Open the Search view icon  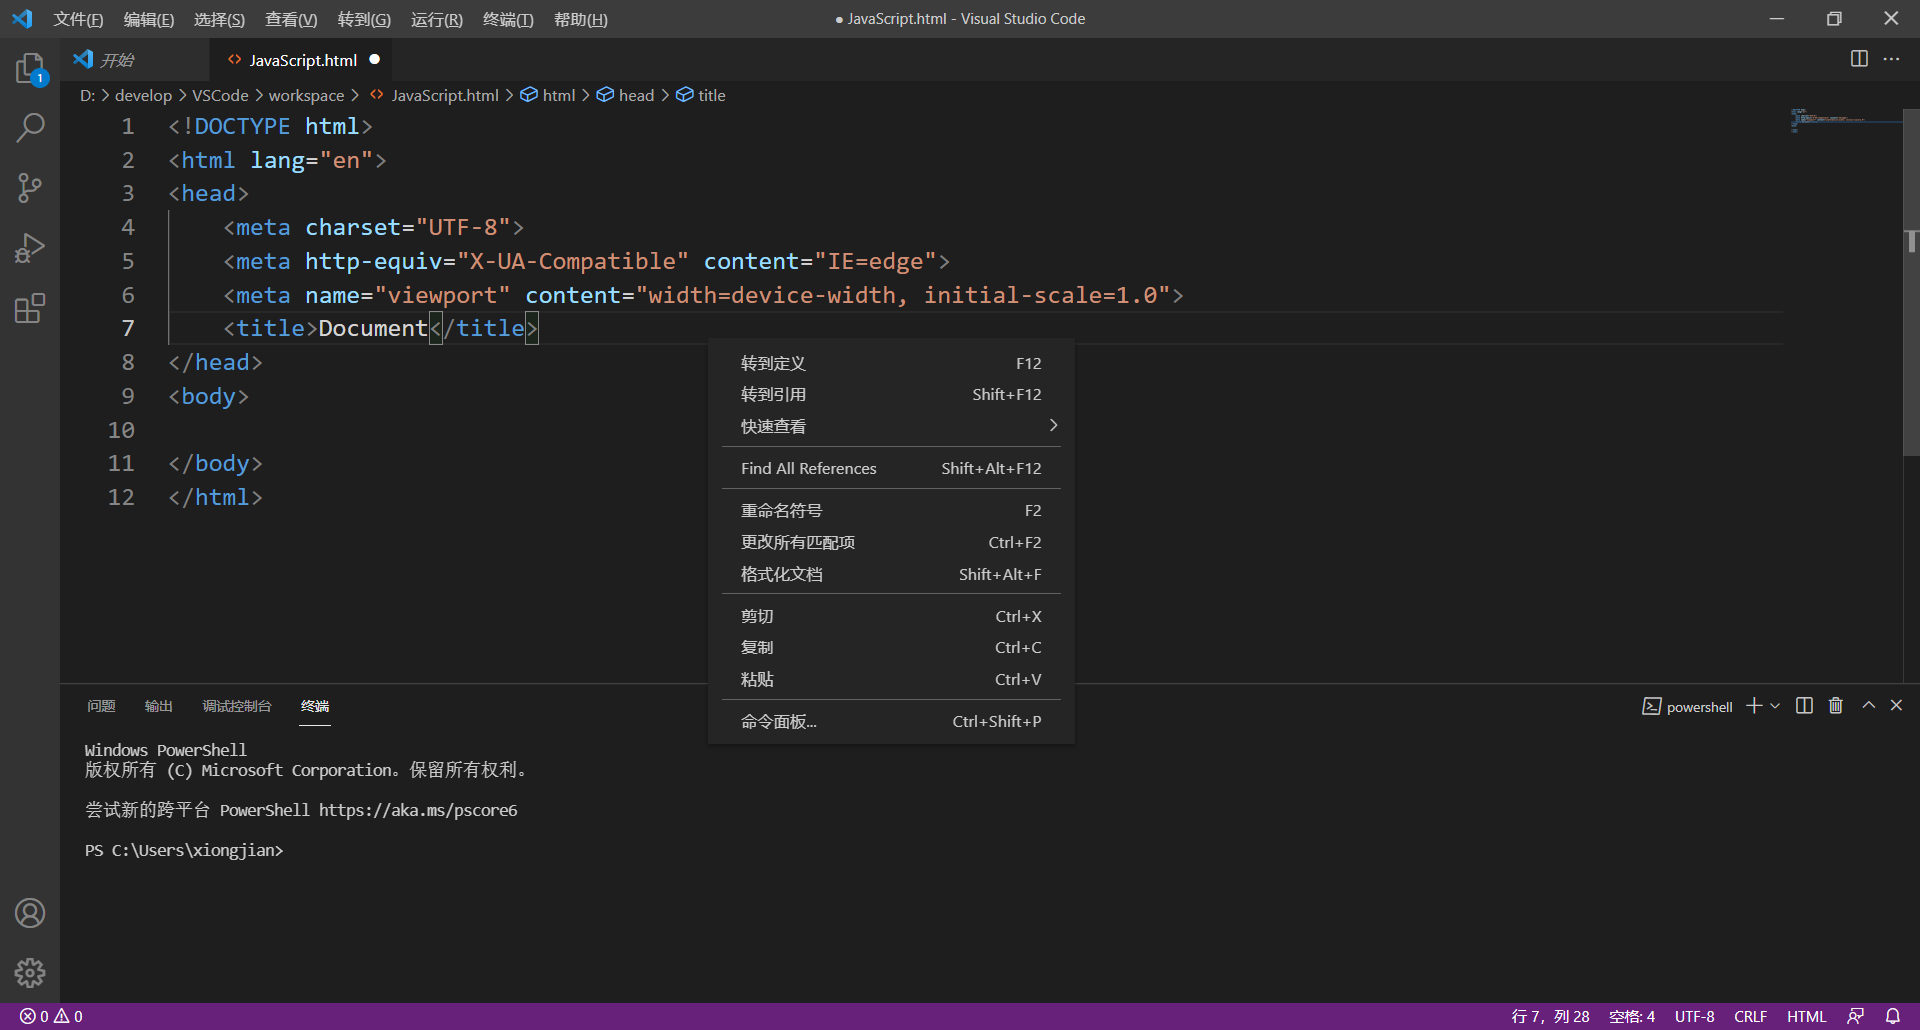pos(30,128)
